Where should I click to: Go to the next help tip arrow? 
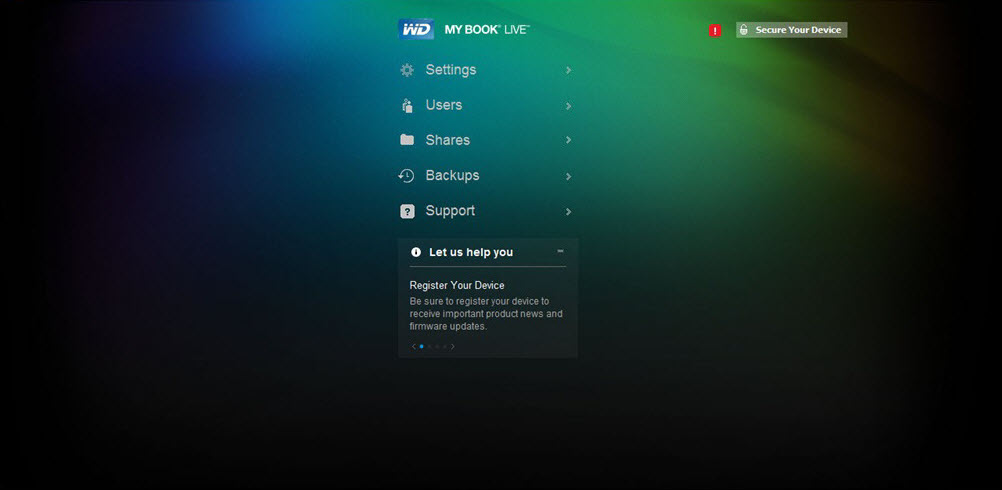453,346
